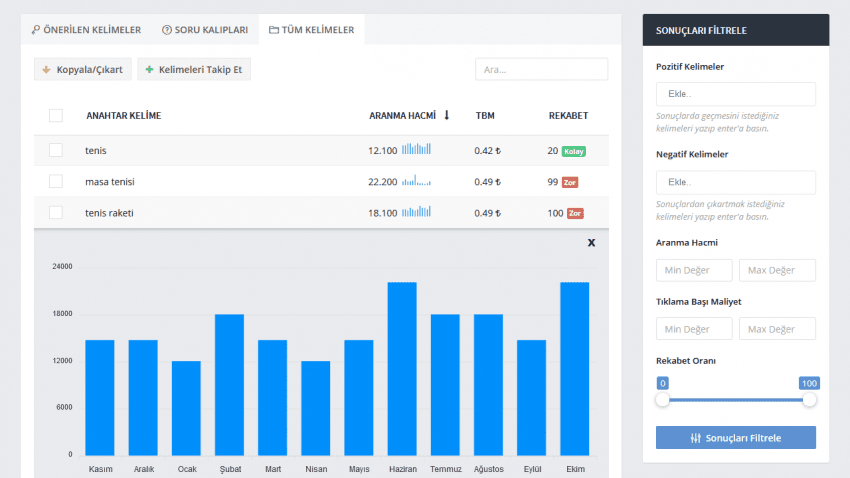This screenshot has height=478, width=850.
Task: Click Zor badge in tenis raketi row
Action: click(575, 213)
